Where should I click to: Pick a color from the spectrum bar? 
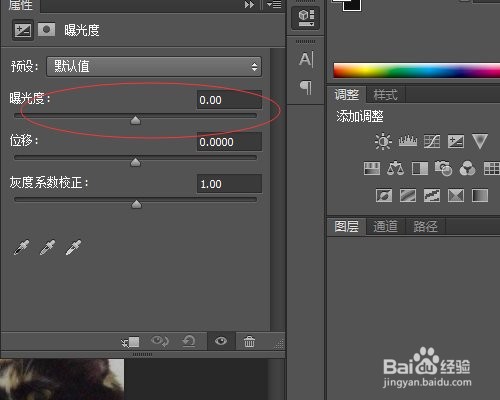tap(417, 71)
